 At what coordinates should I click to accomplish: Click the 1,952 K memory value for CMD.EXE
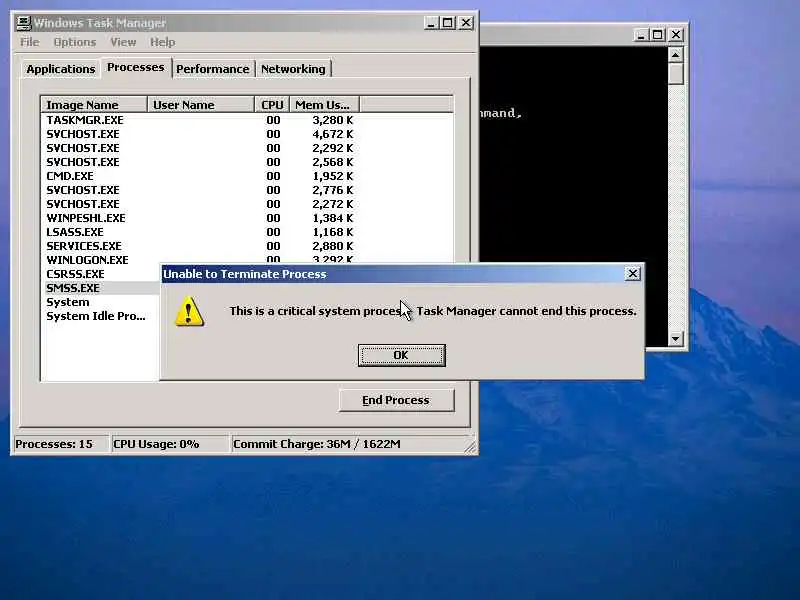(x=333, y=176)
